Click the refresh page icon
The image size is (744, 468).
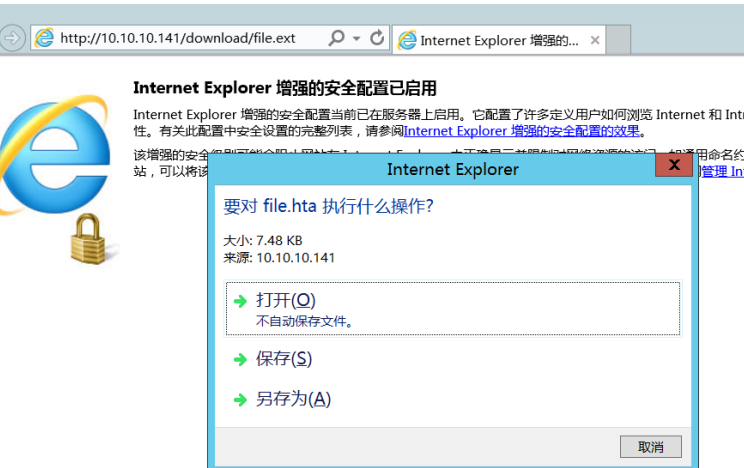point(377,38)
